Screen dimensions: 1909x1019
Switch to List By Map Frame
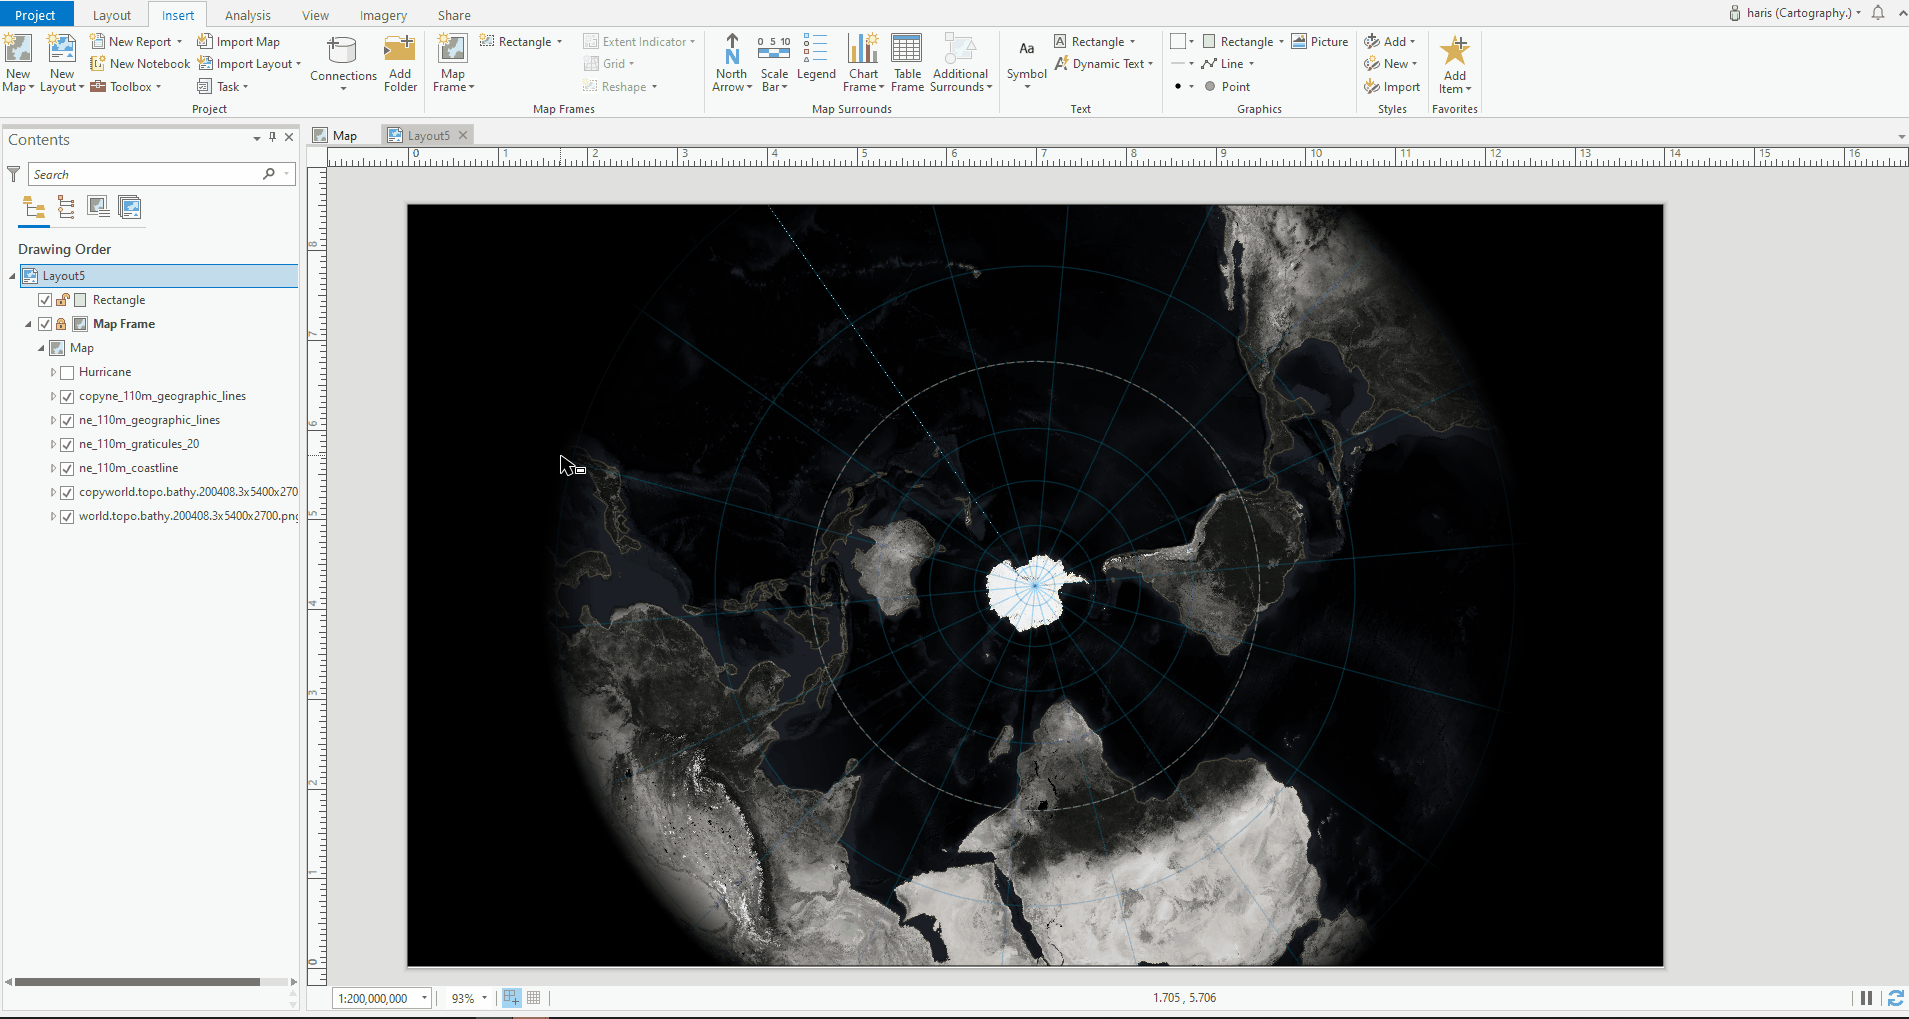pos(98,207)
